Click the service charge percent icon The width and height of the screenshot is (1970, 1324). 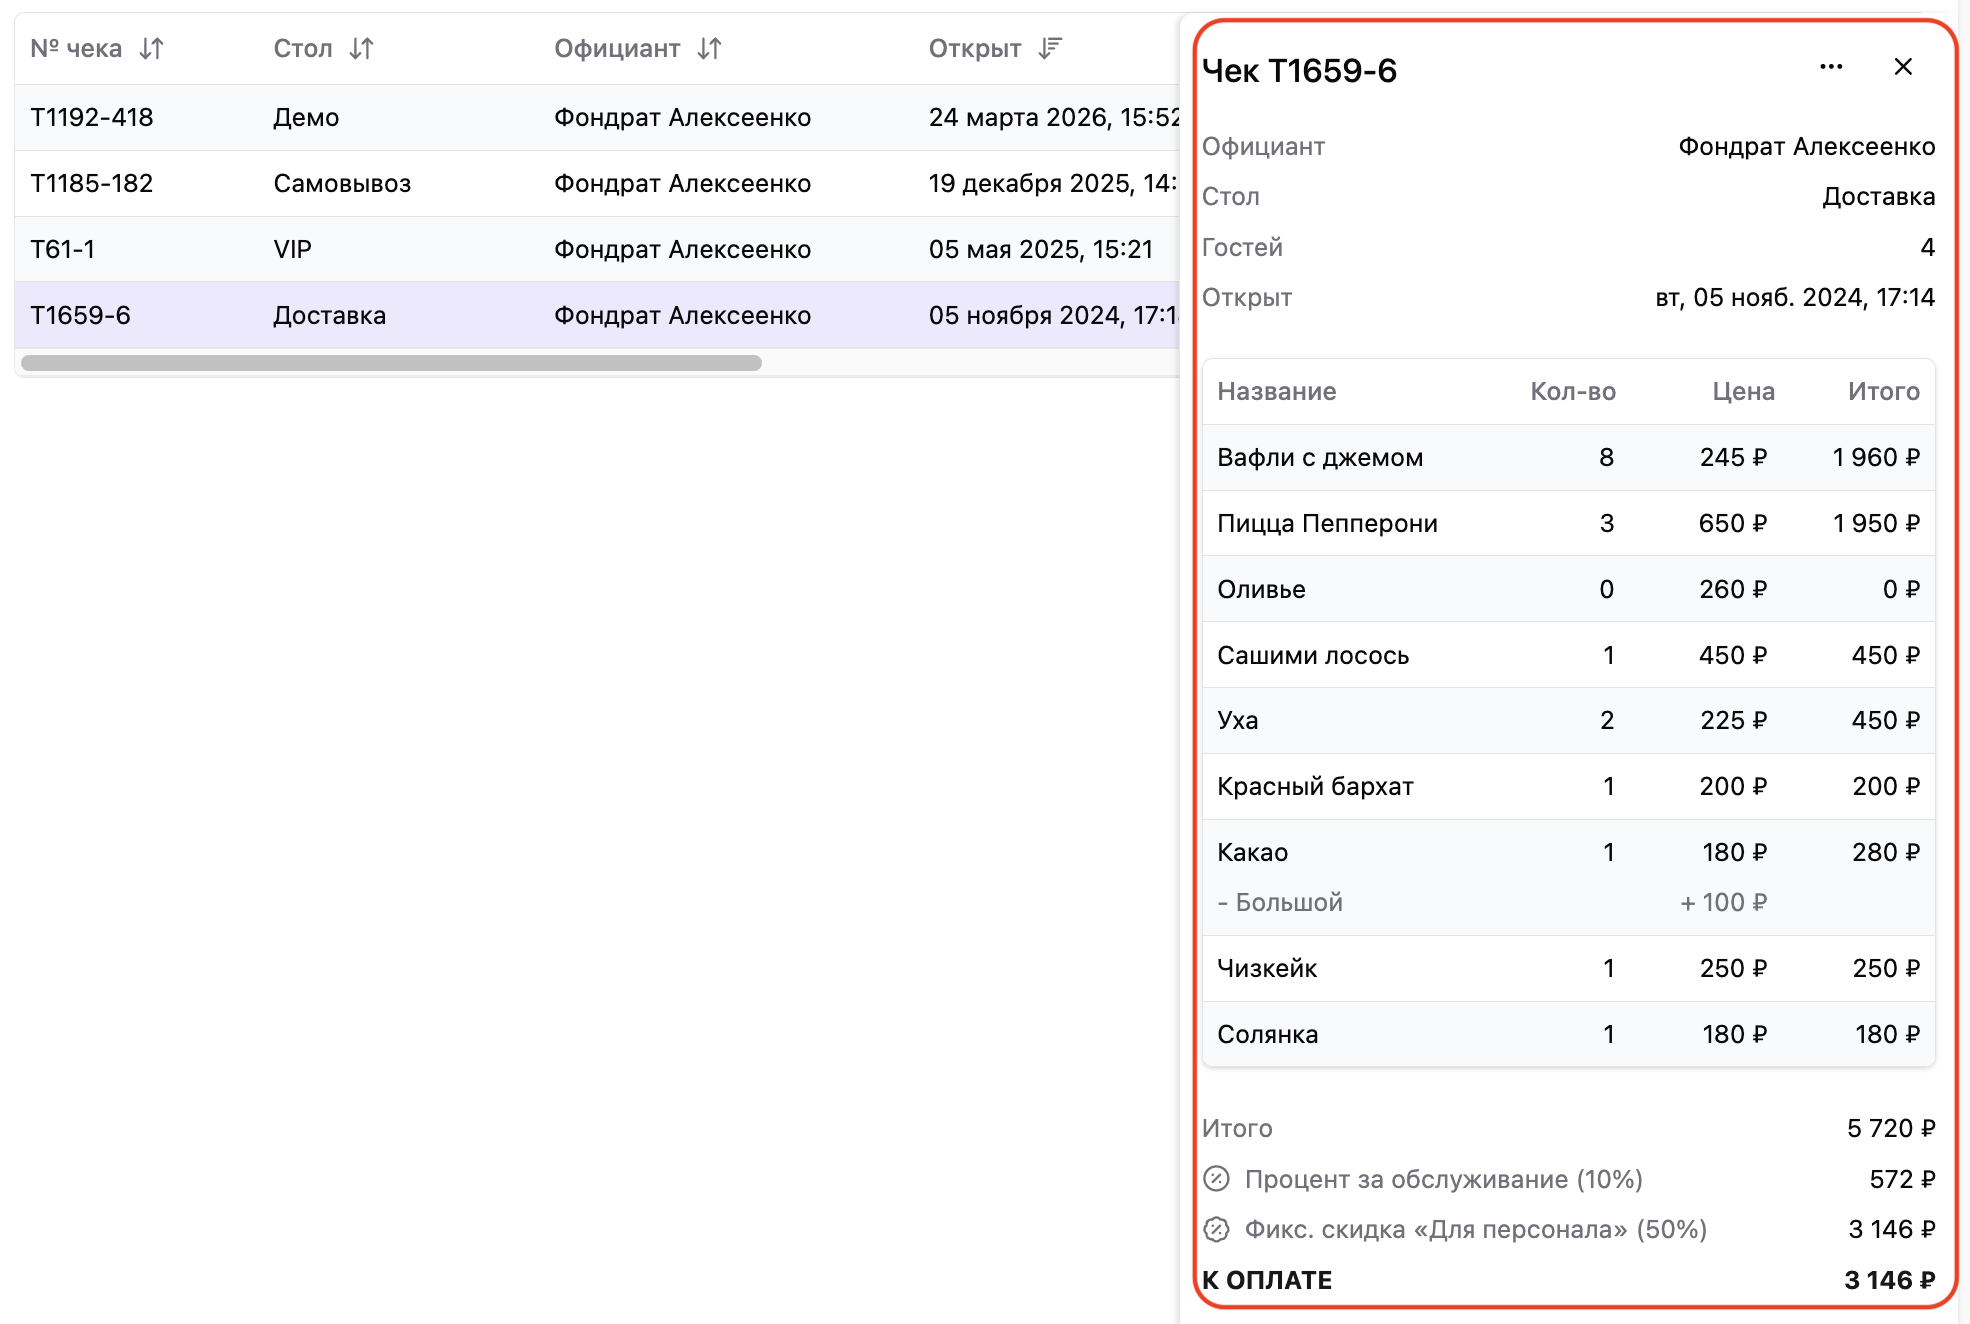click(1216, 1179)
